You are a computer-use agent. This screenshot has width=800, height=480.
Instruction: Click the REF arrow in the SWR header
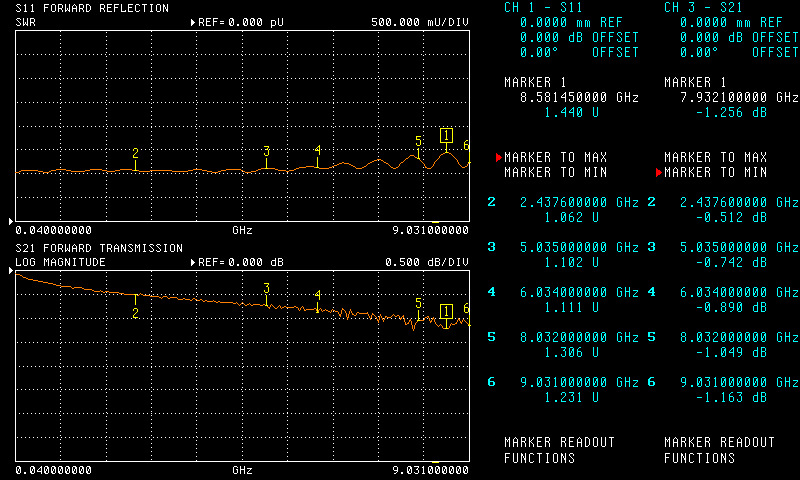tap(193, 22)
